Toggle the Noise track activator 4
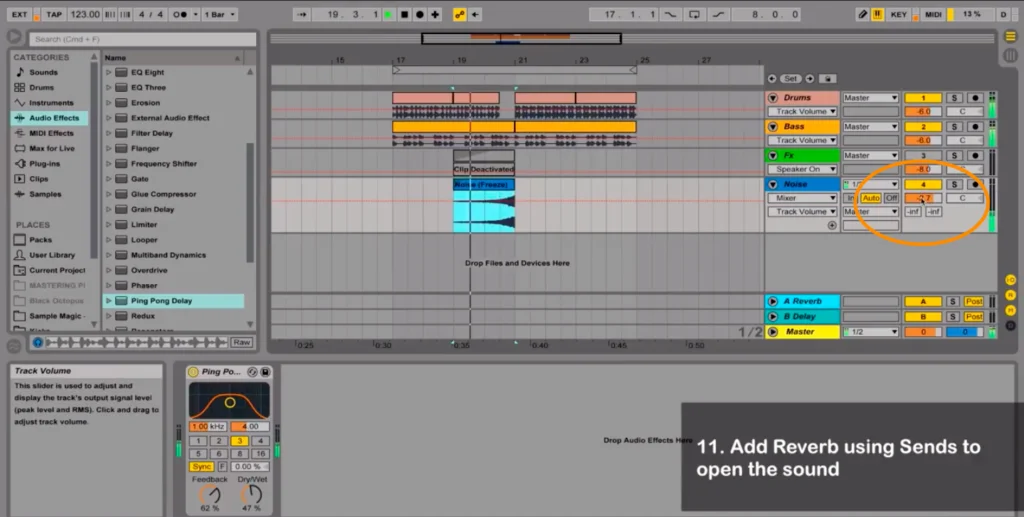 tap(923, 185)
